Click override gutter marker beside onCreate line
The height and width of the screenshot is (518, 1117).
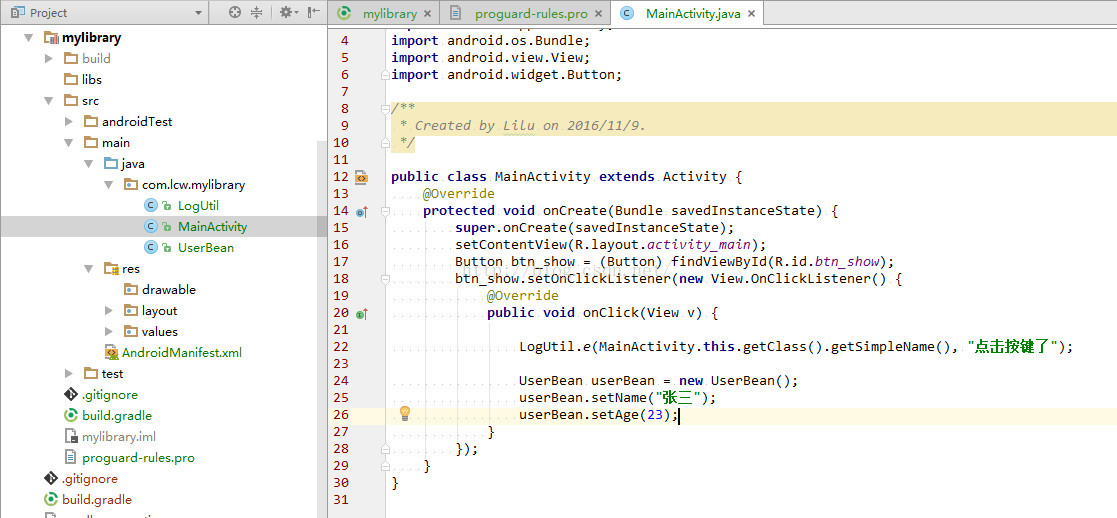(361, 211)
